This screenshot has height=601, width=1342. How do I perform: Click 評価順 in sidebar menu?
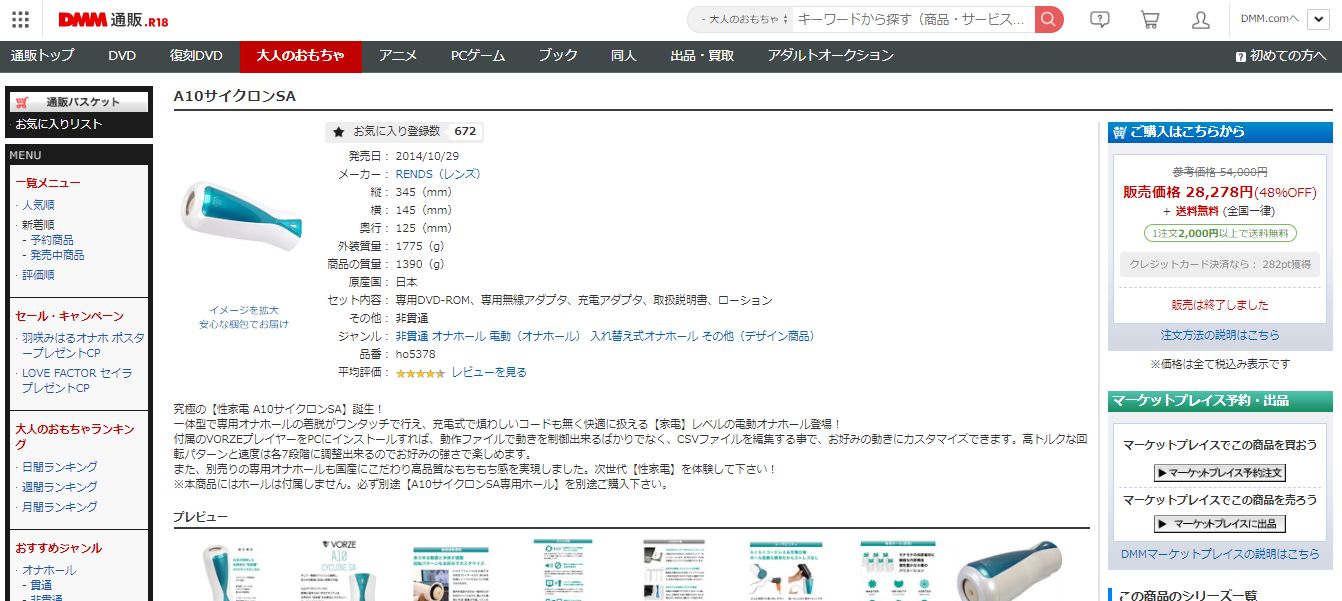coord(39,275)
